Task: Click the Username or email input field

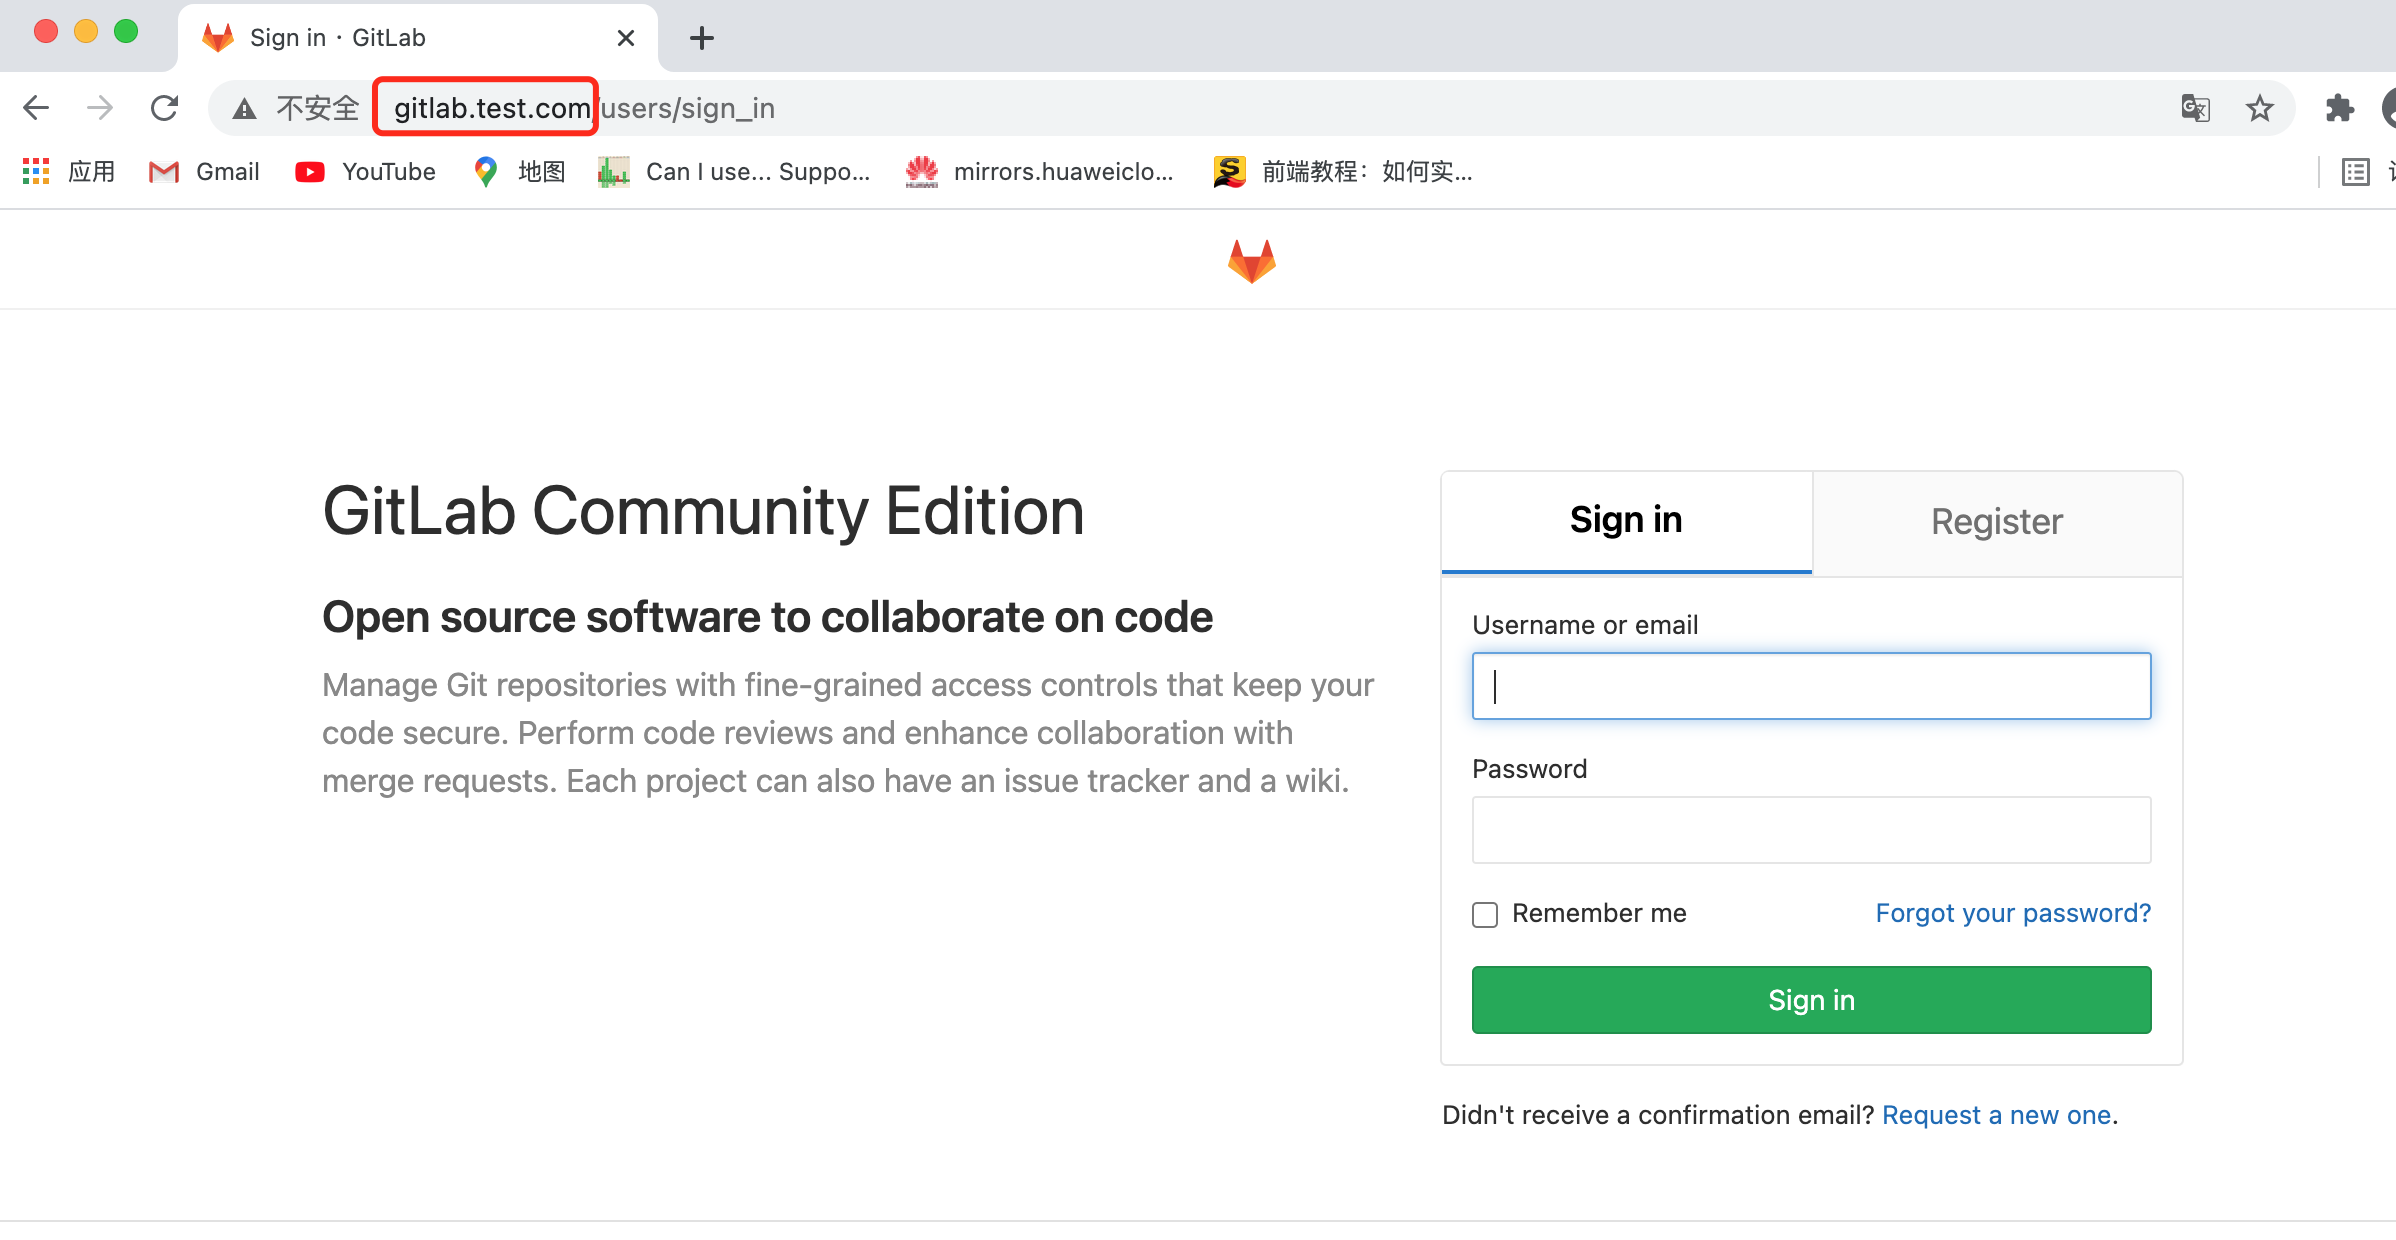Action: pyautogui.click(x=1810, y=686)
